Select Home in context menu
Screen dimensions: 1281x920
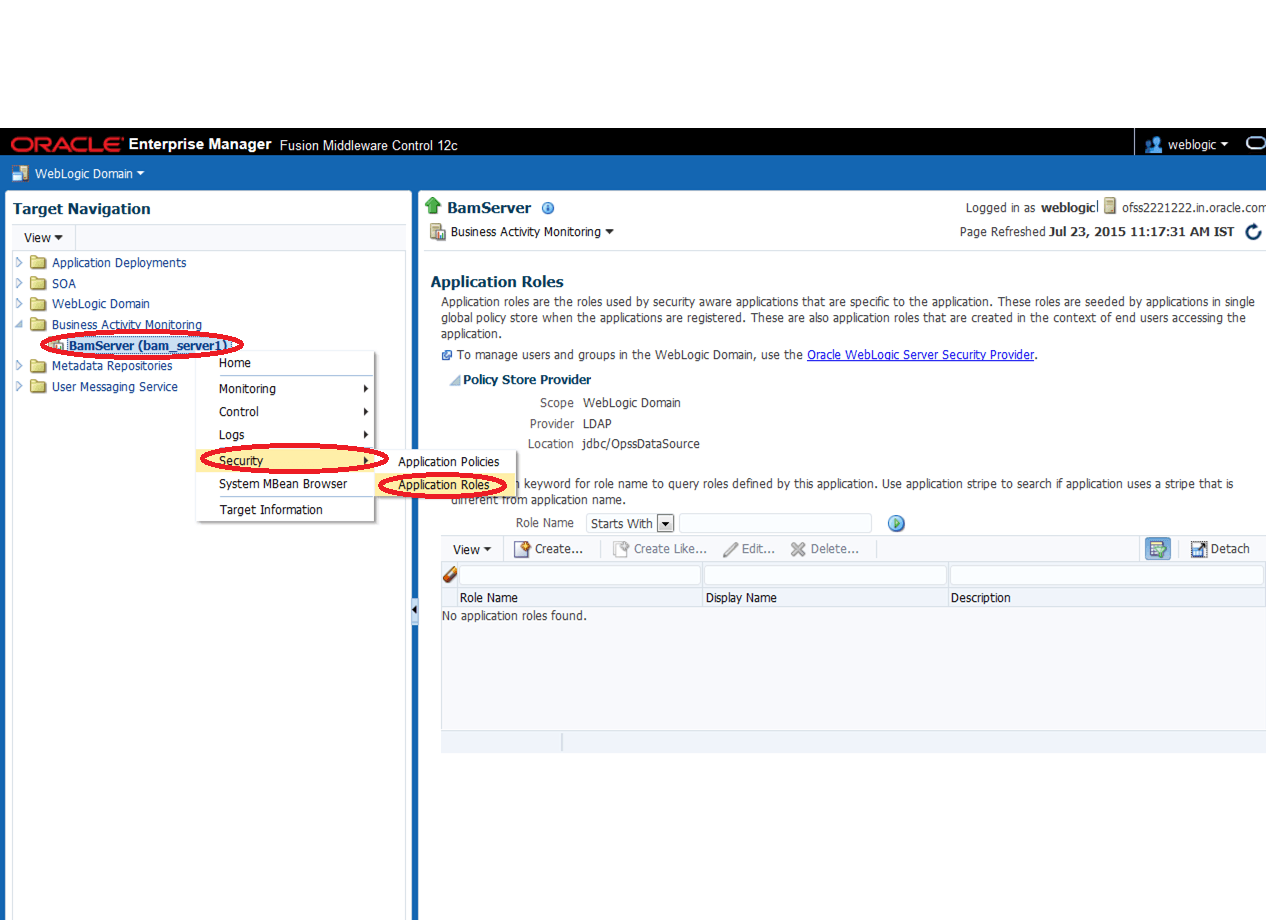(x=285, y=363)
